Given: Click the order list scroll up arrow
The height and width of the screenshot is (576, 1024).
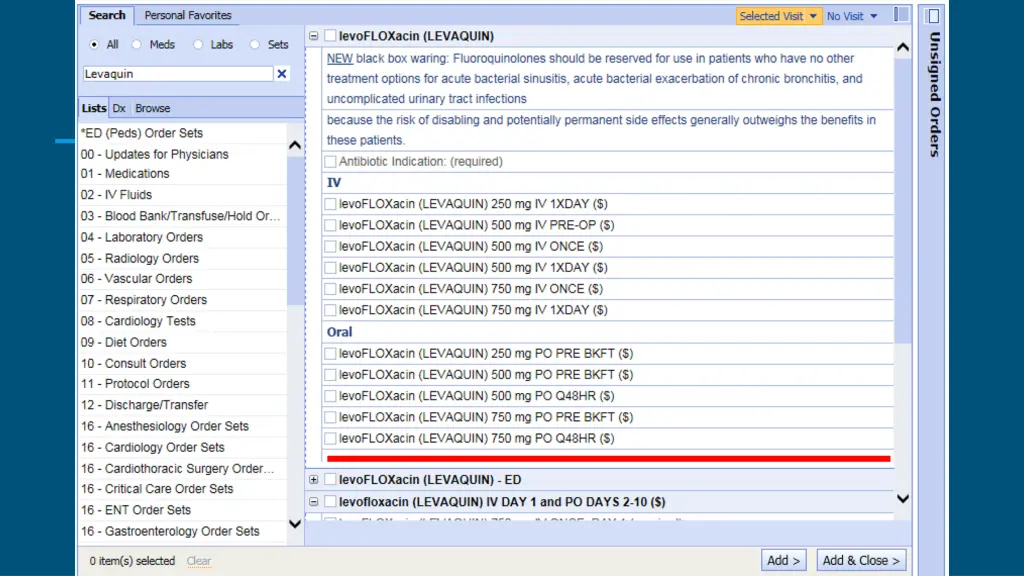Looking at the screenshot, I should click(903, 47).
